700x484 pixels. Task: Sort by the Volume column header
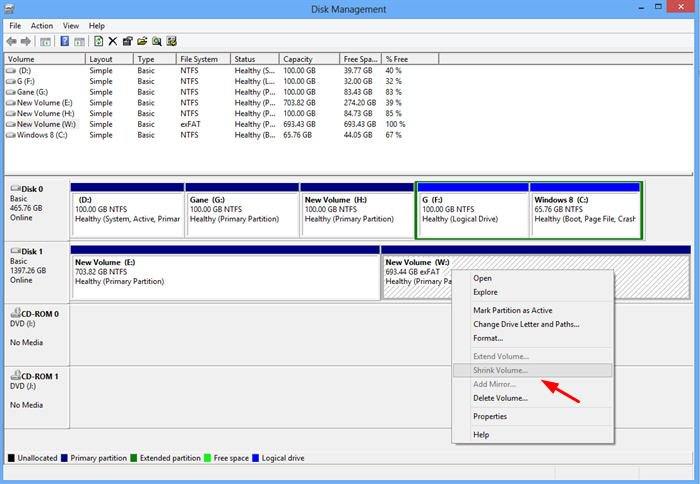[45, 59]
